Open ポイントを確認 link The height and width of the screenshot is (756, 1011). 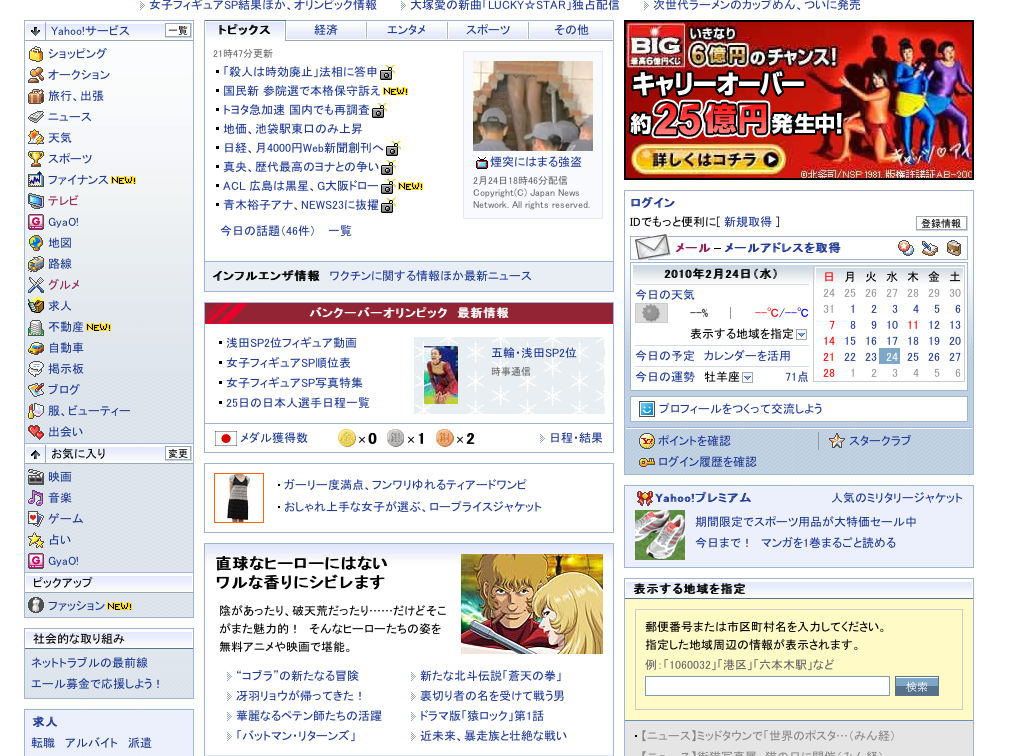pyautogui.click(x=694, y=441)
